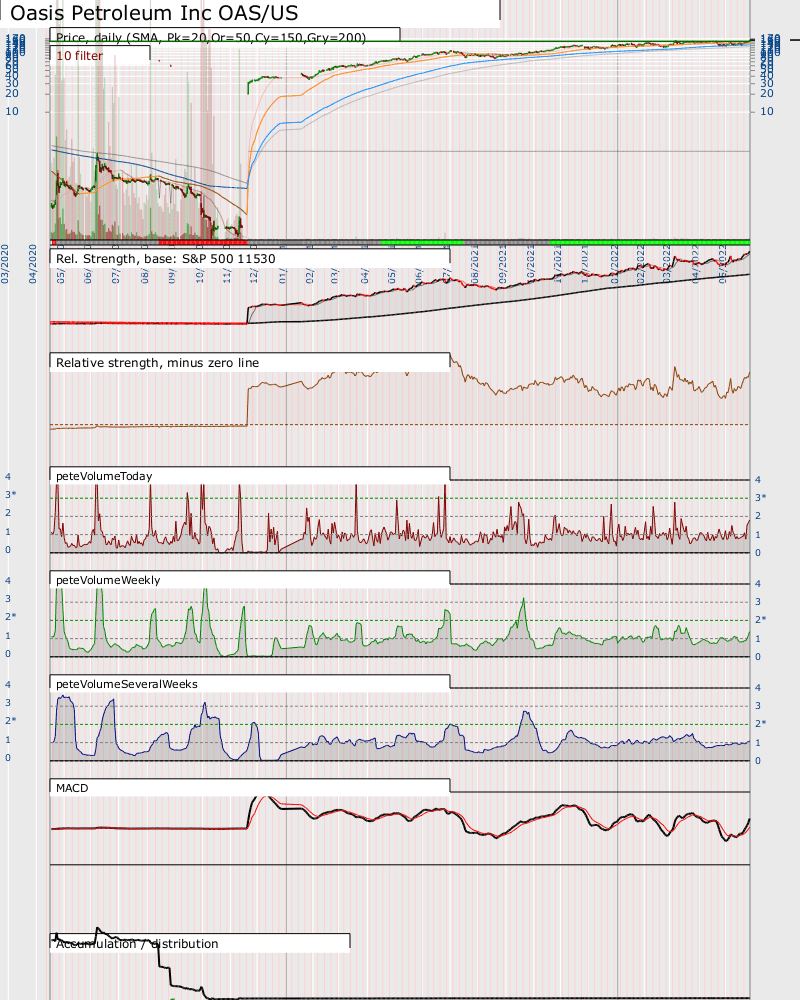Select the Rel. Strength S&P 500 label
The image size is (800, 1000).
166,258
